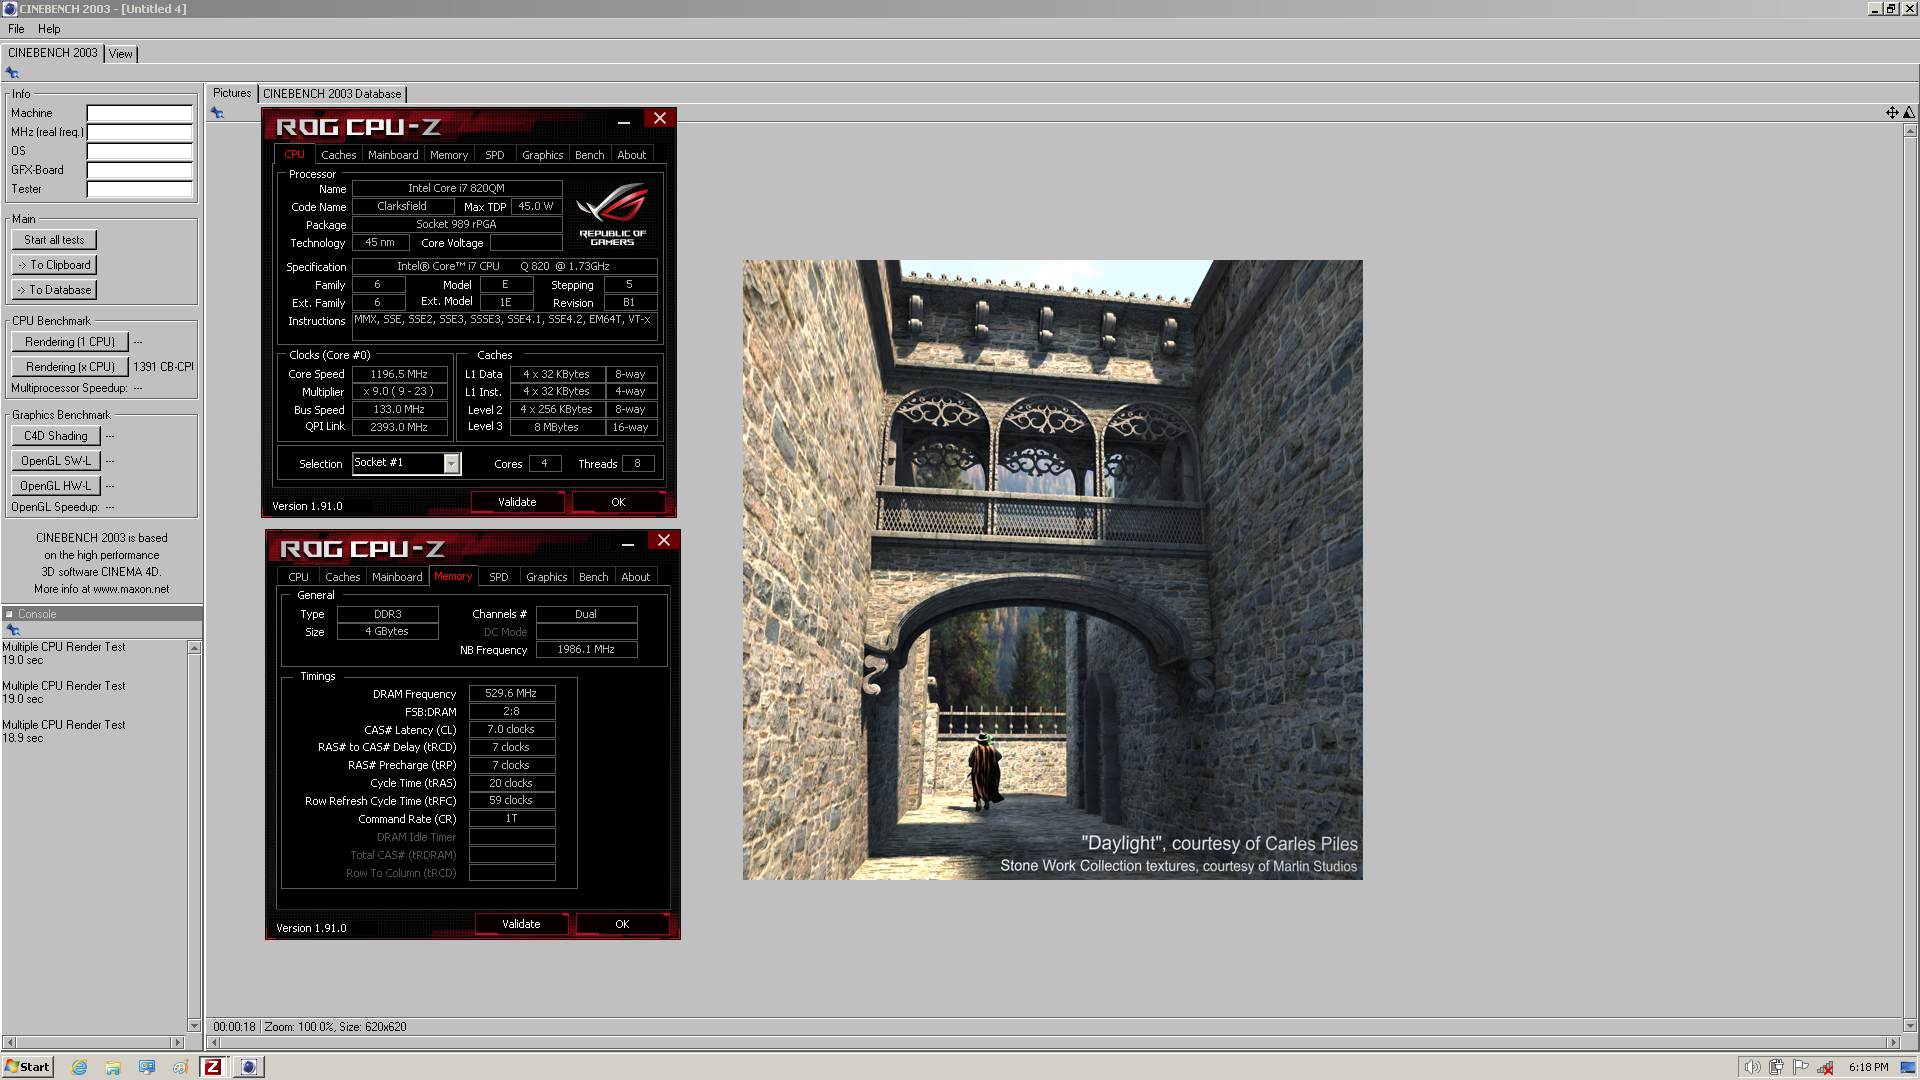
Task: Click the Republic of Gamers logo
Action: (x=612, y=214)
